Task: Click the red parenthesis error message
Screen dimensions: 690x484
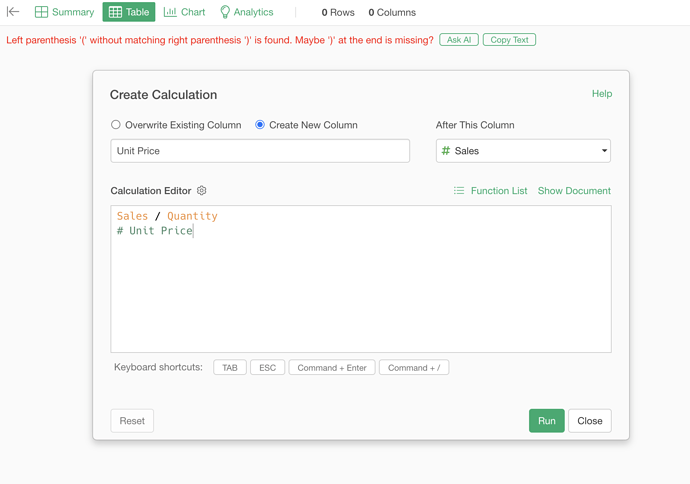Action: [220, 40]
